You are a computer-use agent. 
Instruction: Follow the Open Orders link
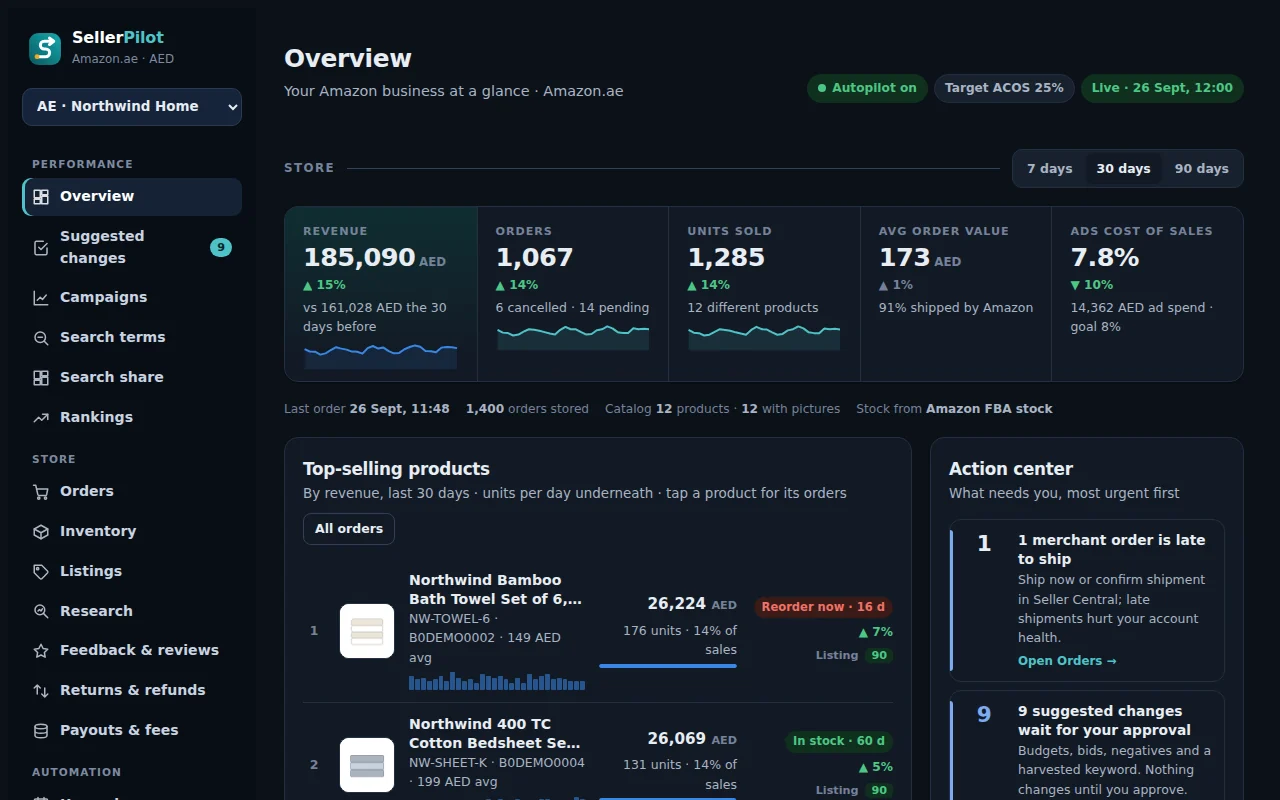[x=1067, y=661]
